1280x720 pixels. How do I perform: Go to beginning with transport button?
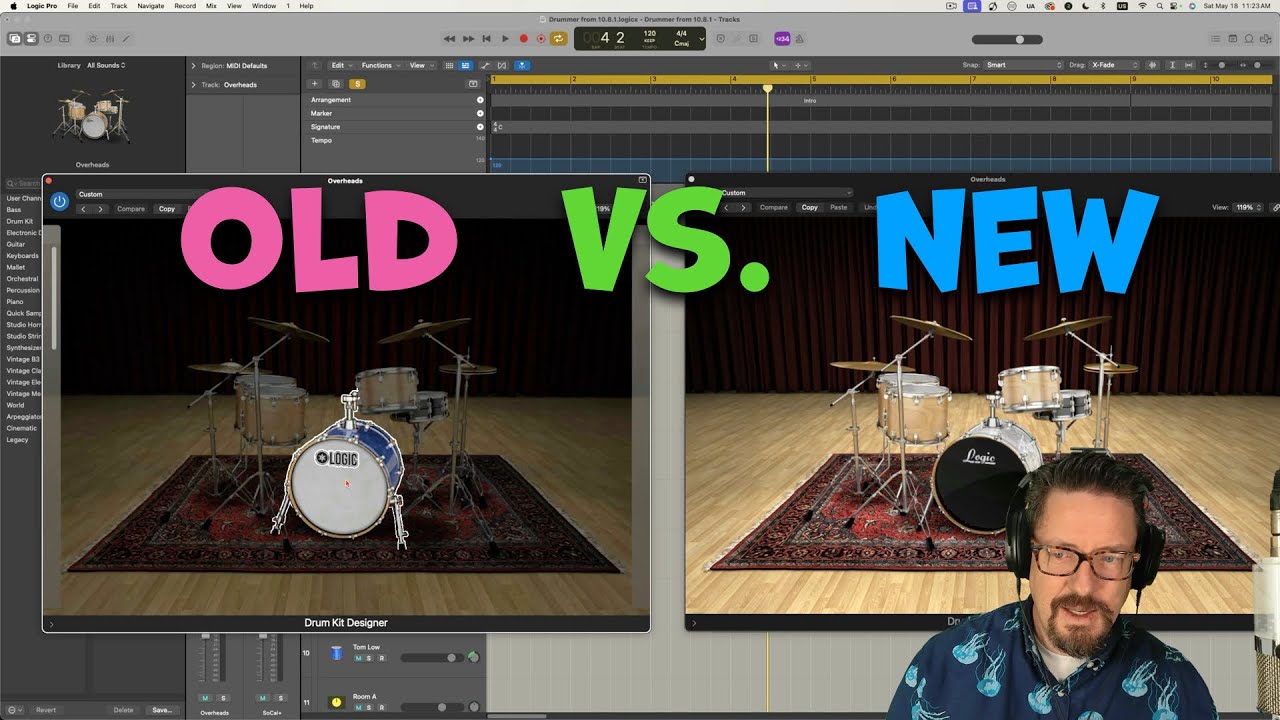tap(486, 39)
